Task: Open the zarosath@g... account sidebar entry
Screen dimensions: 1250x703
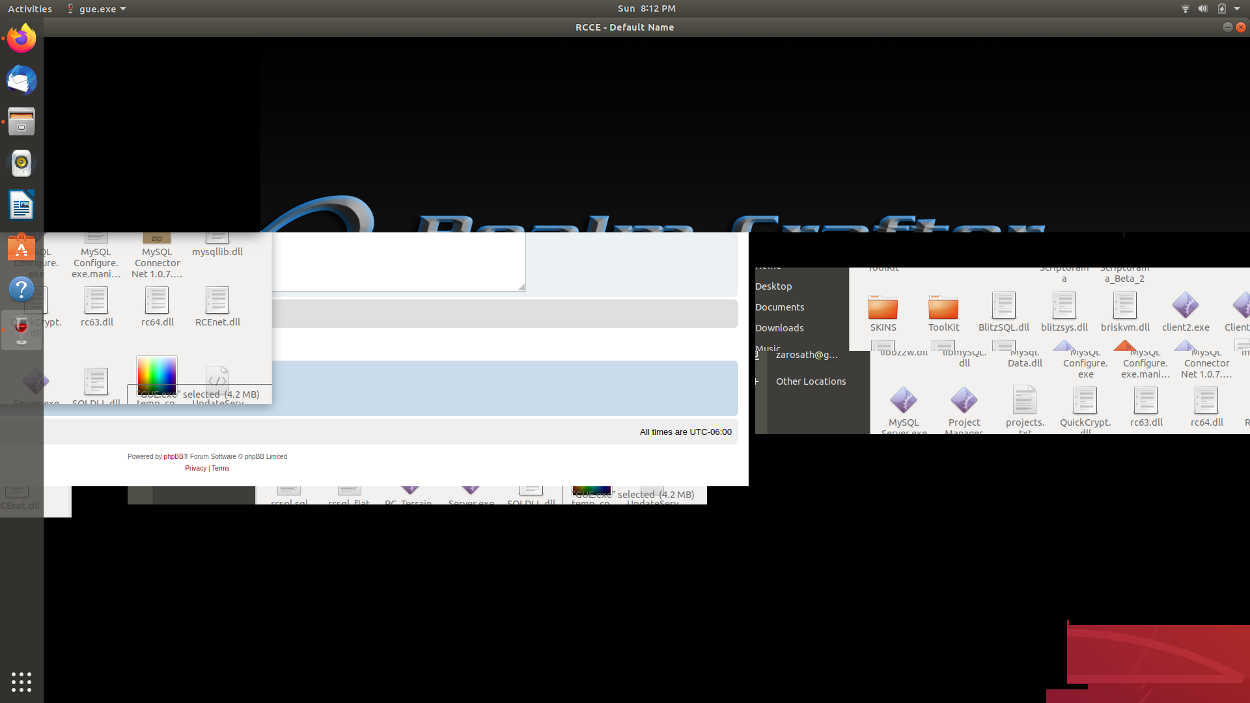Action: (807, 355)
